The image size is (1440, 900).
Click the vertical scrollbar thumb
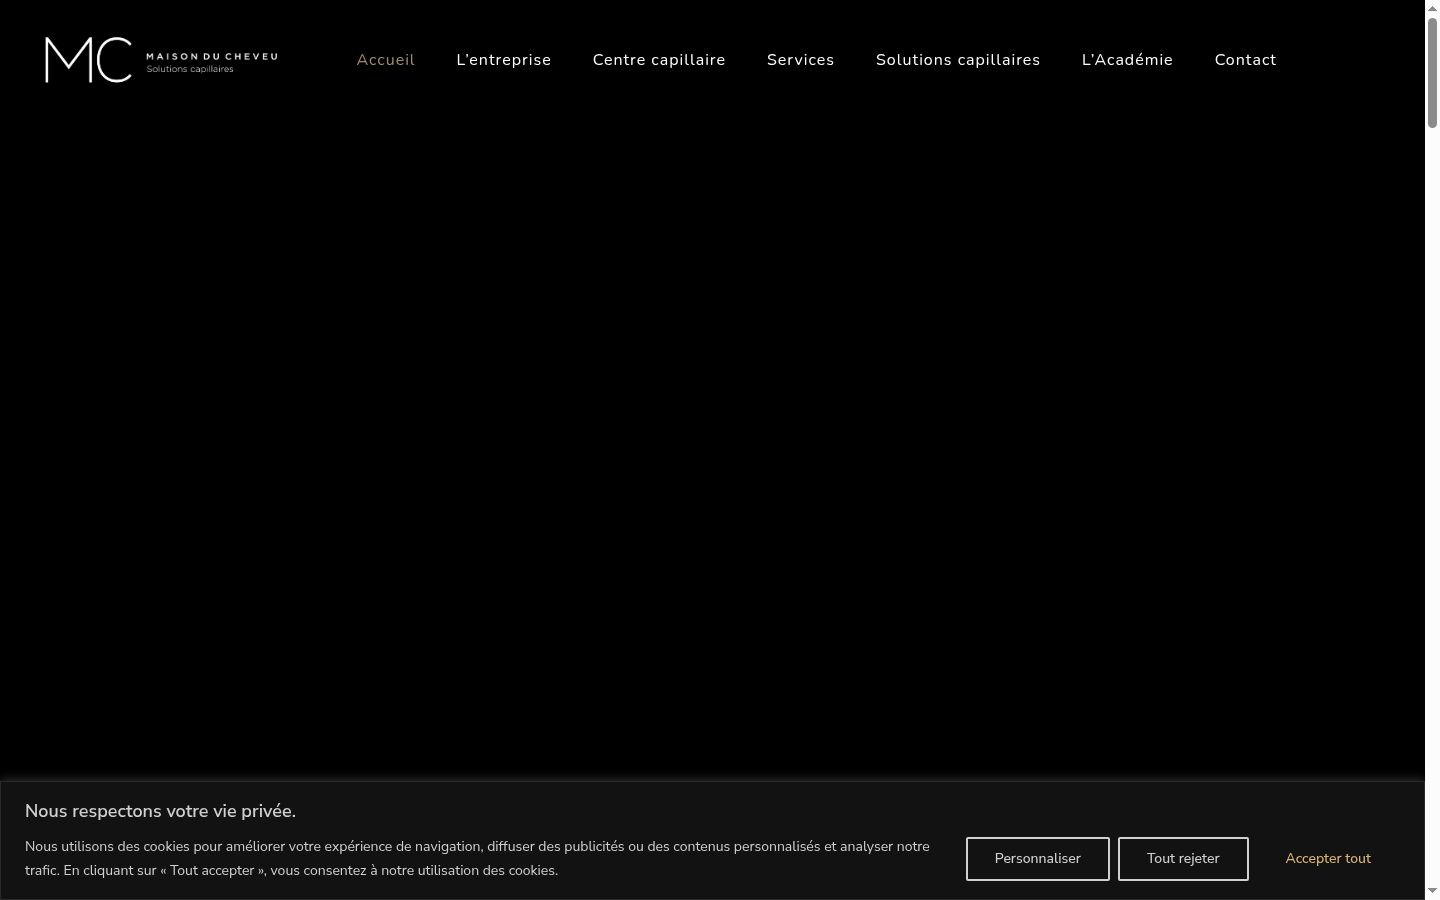click(1432, 72)
